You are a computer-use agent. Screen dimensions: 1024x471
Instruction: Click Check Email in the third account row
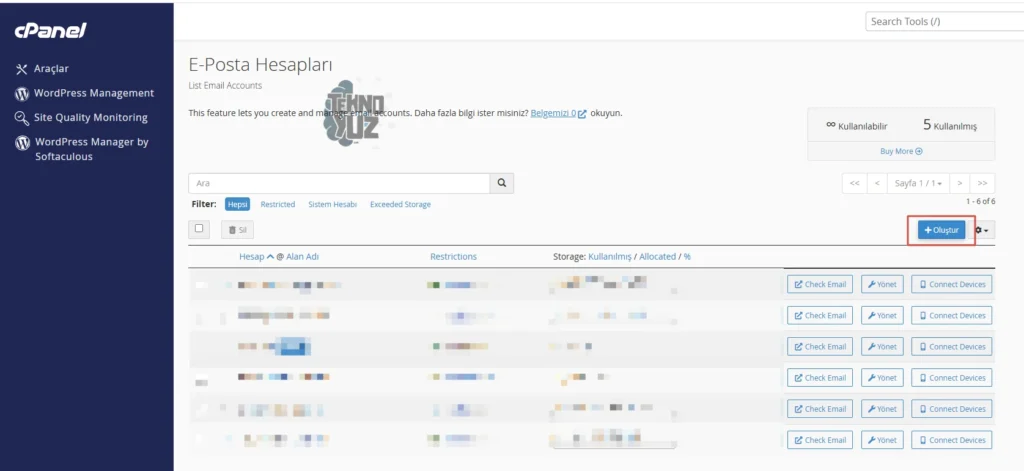(820, 347)
